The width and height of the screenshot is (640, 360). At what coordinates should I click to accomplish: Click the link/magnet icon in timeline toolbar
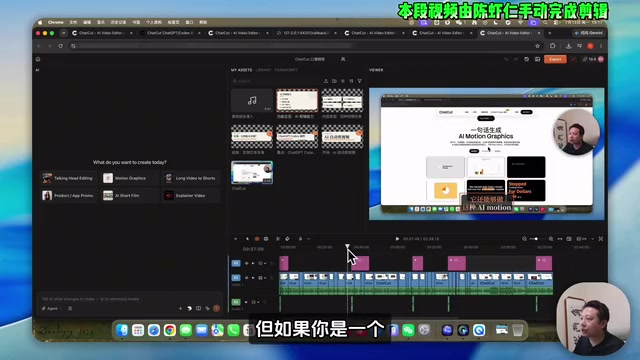[287, 239]
